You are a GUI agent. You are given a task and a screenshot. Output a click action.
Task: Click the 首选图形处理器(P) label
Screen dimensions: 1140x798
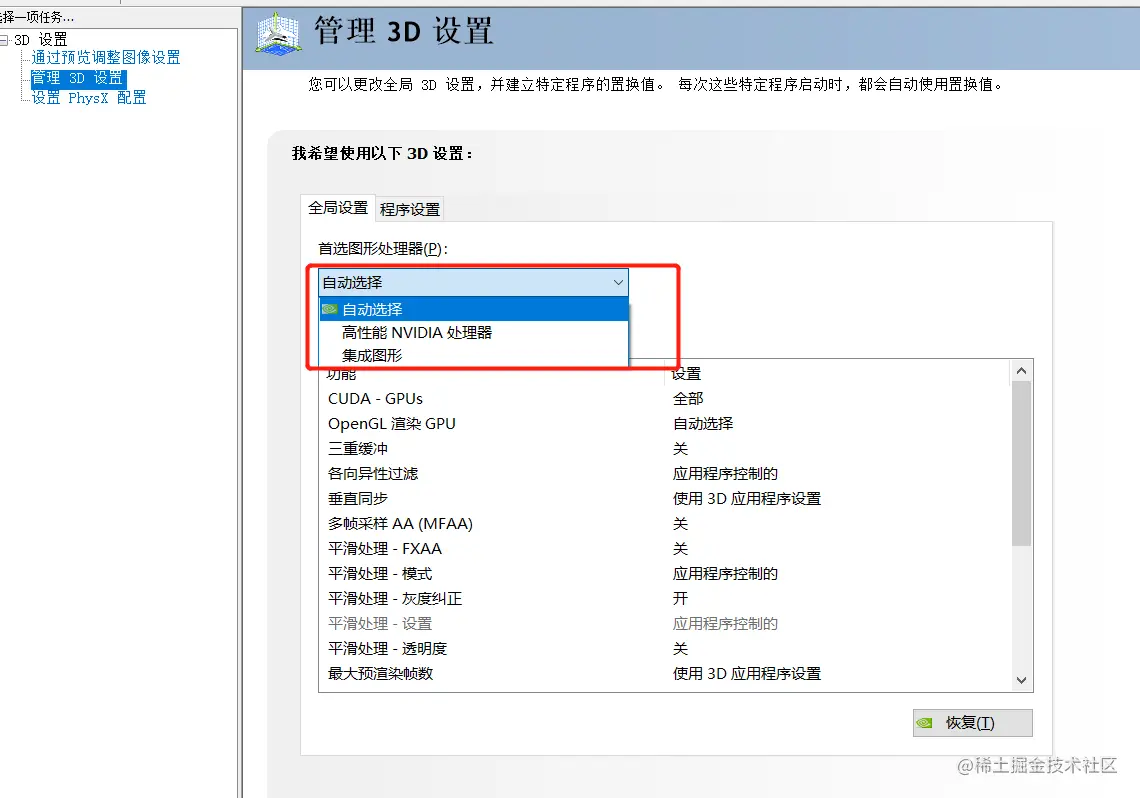(x=382, y=249)
